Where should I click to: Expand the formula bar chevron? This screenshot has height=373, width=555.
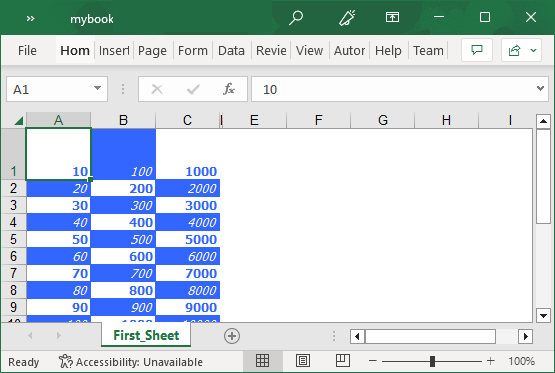tap(540, 88)
